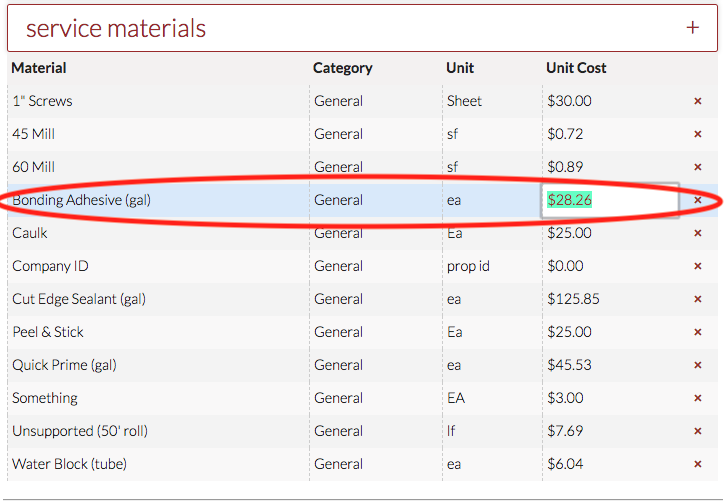Expand the service materials panel header

click(360, 28)
